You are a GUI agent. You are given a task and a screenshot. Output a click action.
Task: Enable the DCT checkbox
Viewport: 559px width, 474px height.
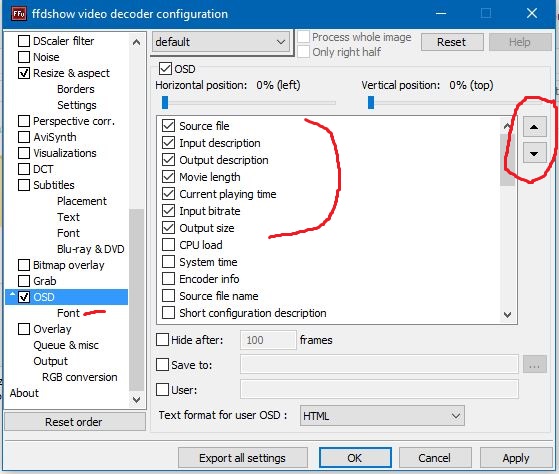[24, 169]
